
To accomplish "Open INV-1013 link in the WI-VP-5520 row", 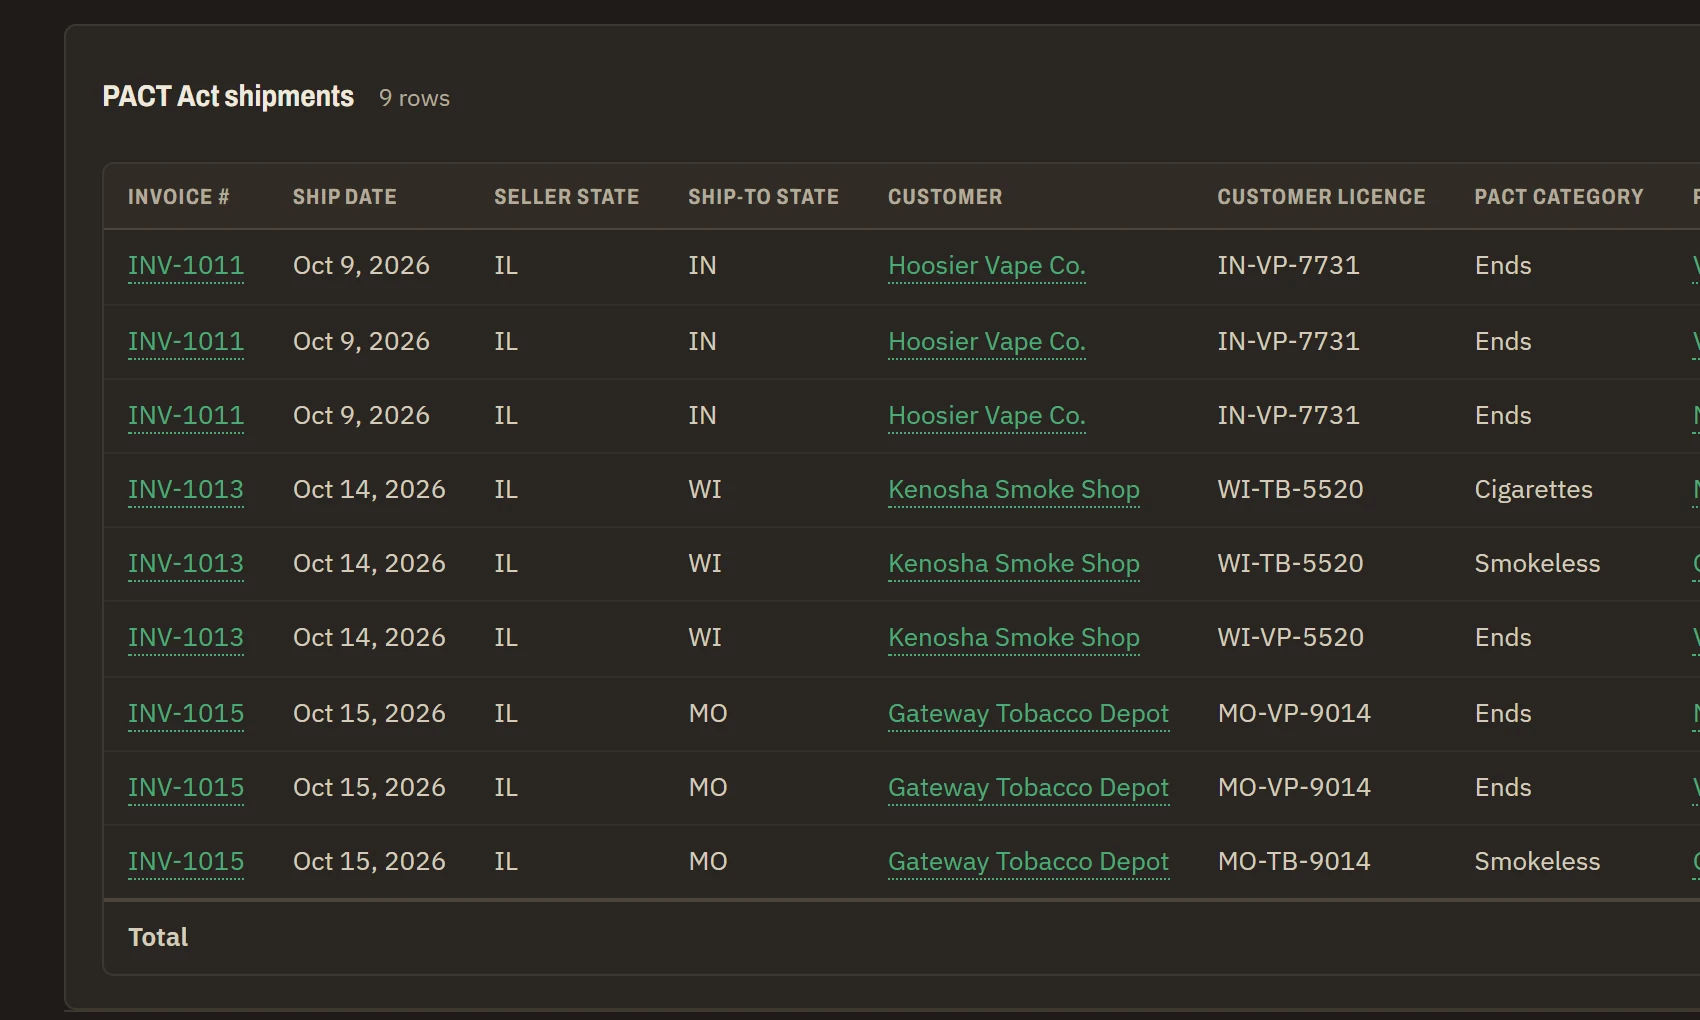I will click(186, 638).
